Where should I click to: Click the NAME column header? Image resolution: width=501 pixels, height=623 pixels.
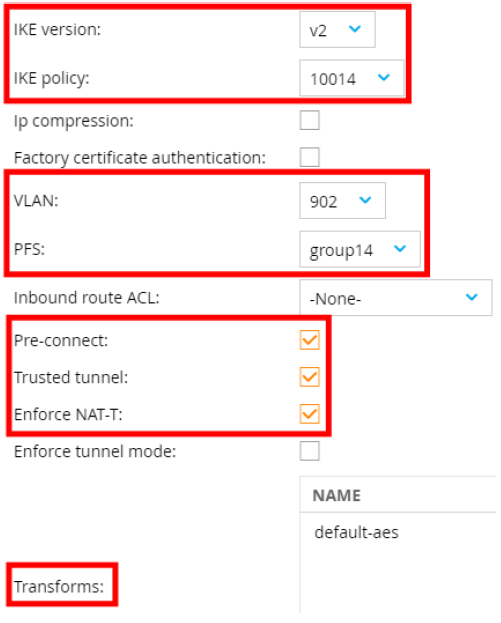pos(337,495)
